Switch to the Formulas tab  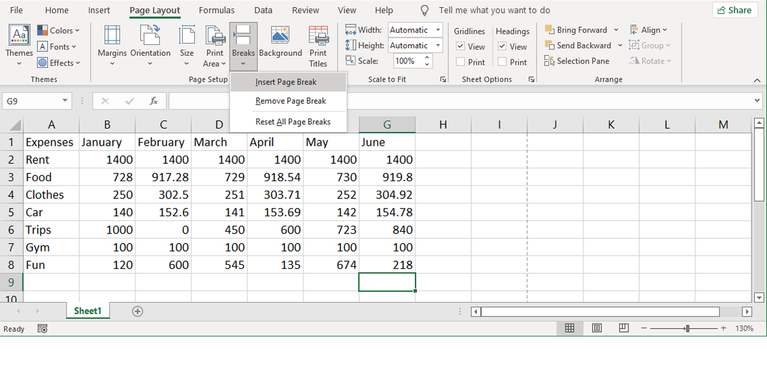(216, 10)
